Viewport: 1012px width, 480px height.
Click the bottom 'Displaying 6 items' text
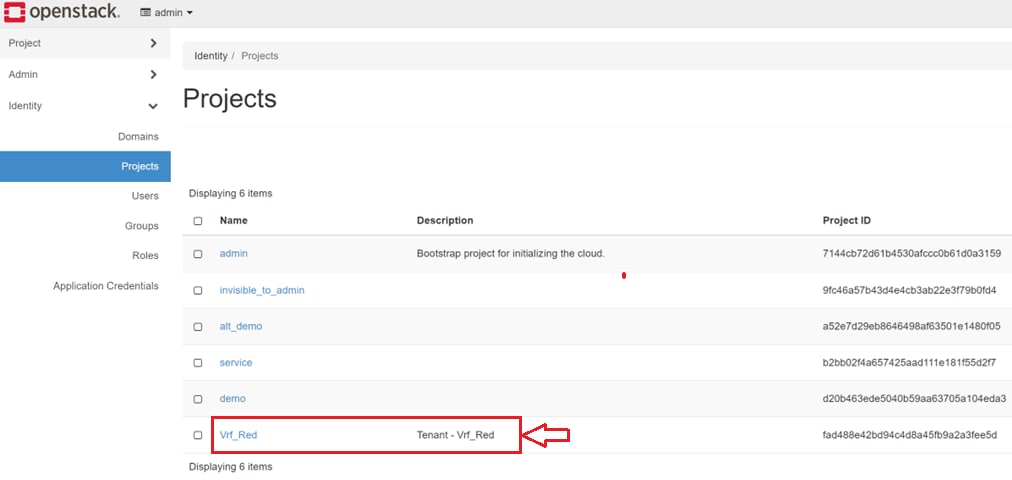click(230, 466)
